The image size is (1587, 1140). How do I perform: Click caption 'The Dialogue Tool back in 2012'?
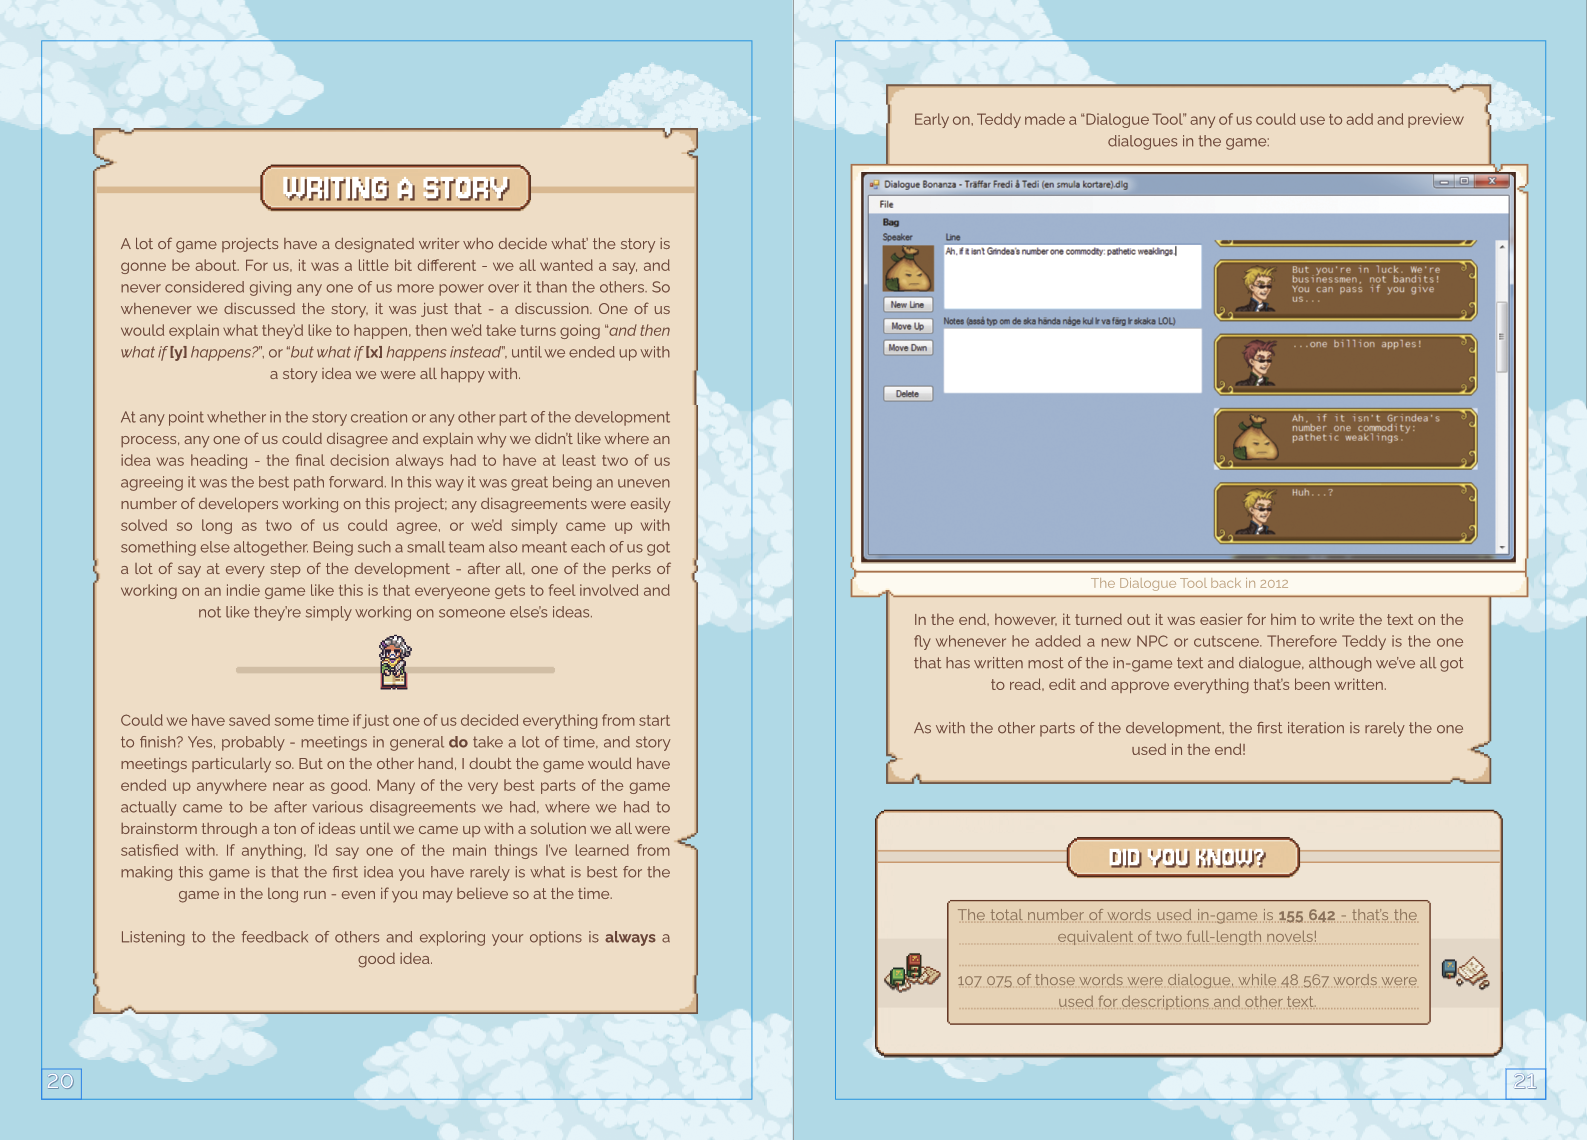pos(1189,583)
